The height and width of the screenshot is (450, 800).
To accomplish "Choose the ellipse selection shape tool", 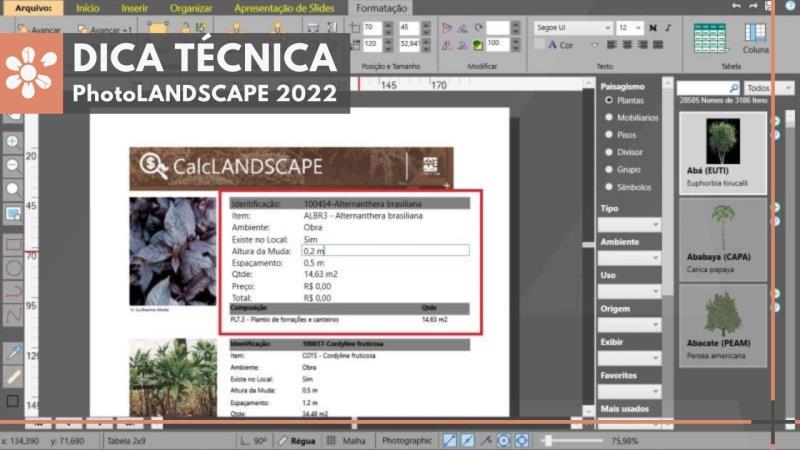I will click(x=13, y=267).
